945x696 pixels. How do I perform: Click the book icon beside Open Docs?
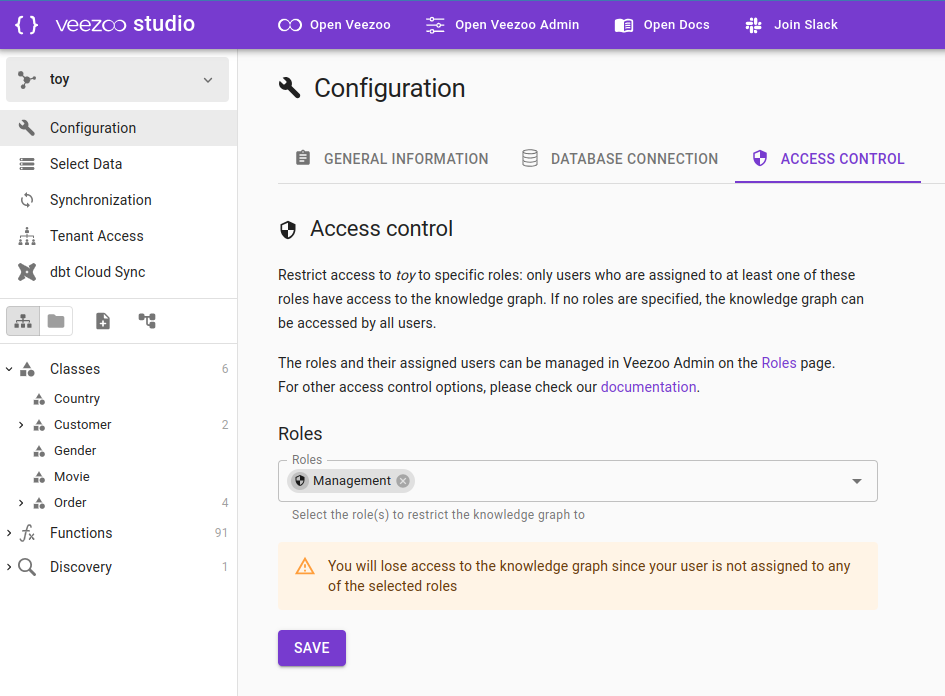(624, 25)
